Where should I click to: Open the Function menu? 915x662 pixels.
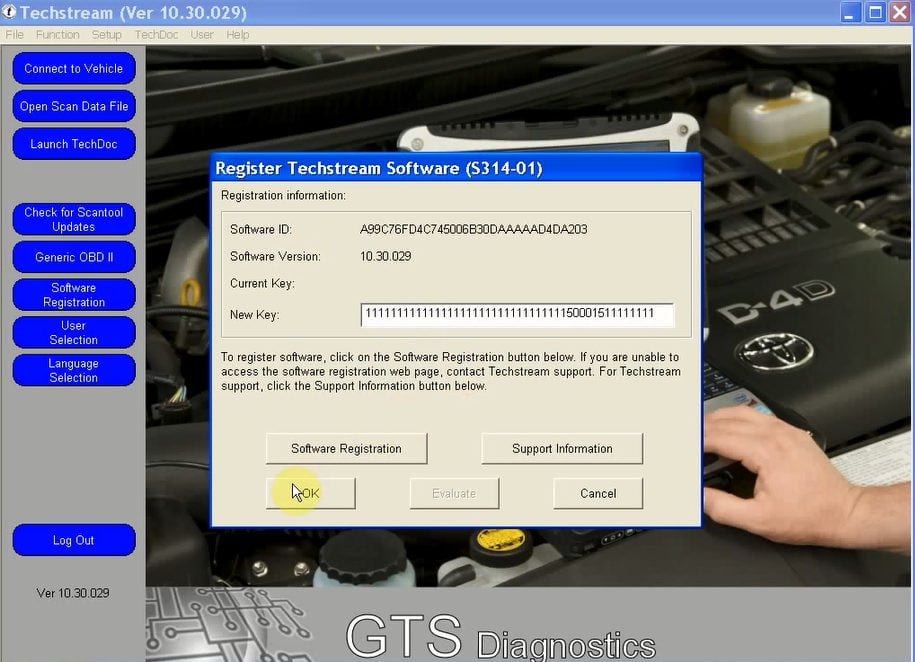click(x=57, y=34)
